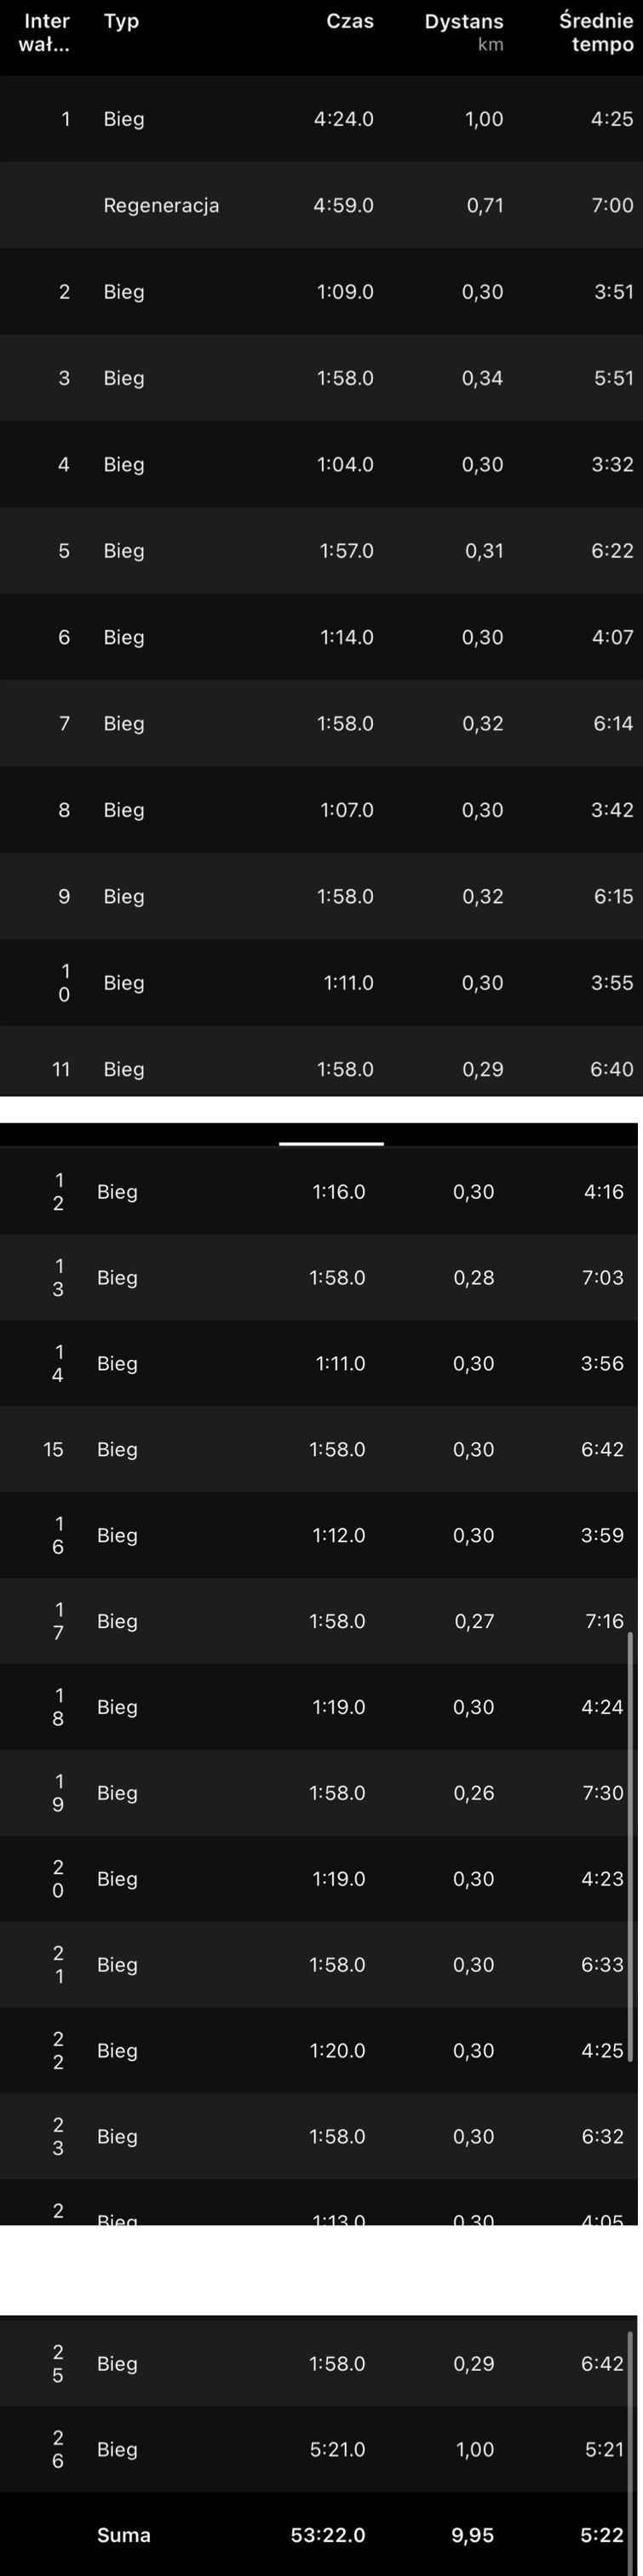Select the 0,34 distance in interval 3
The width and height of the screenshot is (643, 2576).
tap(482, 378)
